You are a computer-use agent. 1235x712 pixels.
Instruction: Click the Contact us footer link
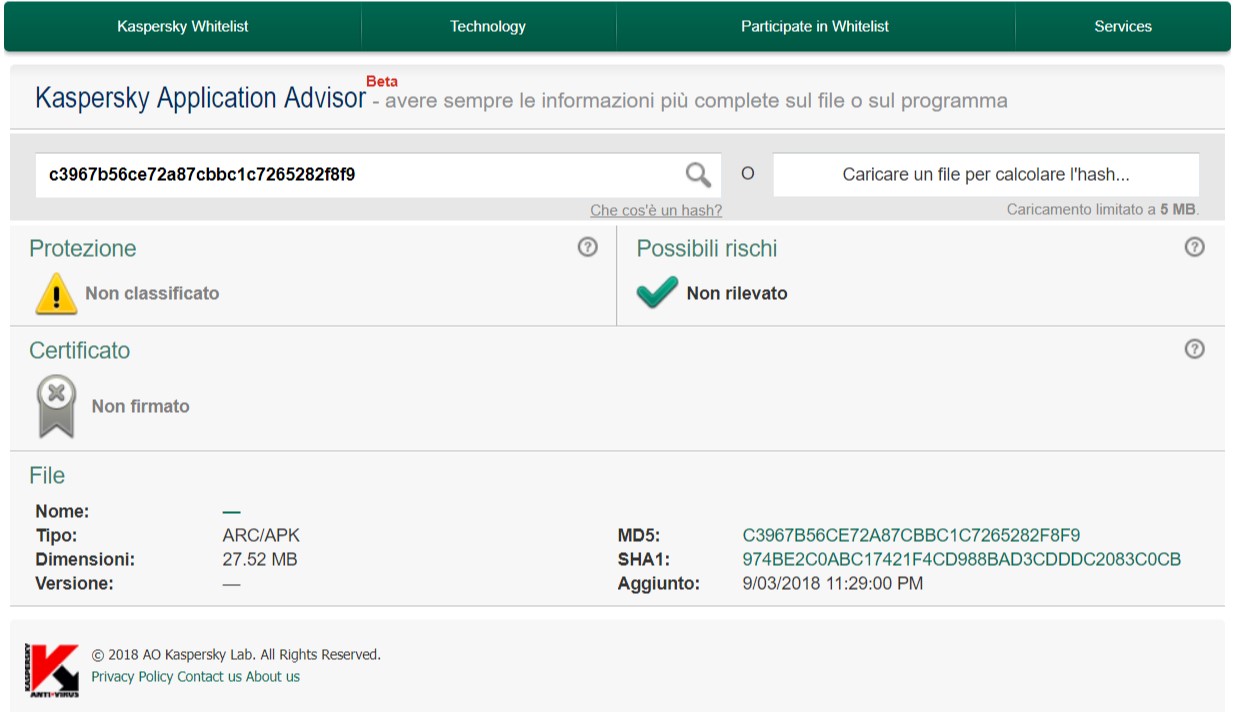(210, 677)
